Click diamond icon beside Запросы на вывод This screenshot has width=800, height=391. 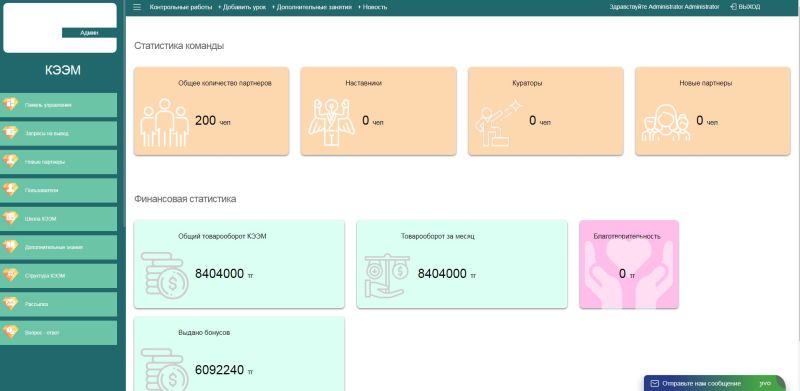[10, 133]
